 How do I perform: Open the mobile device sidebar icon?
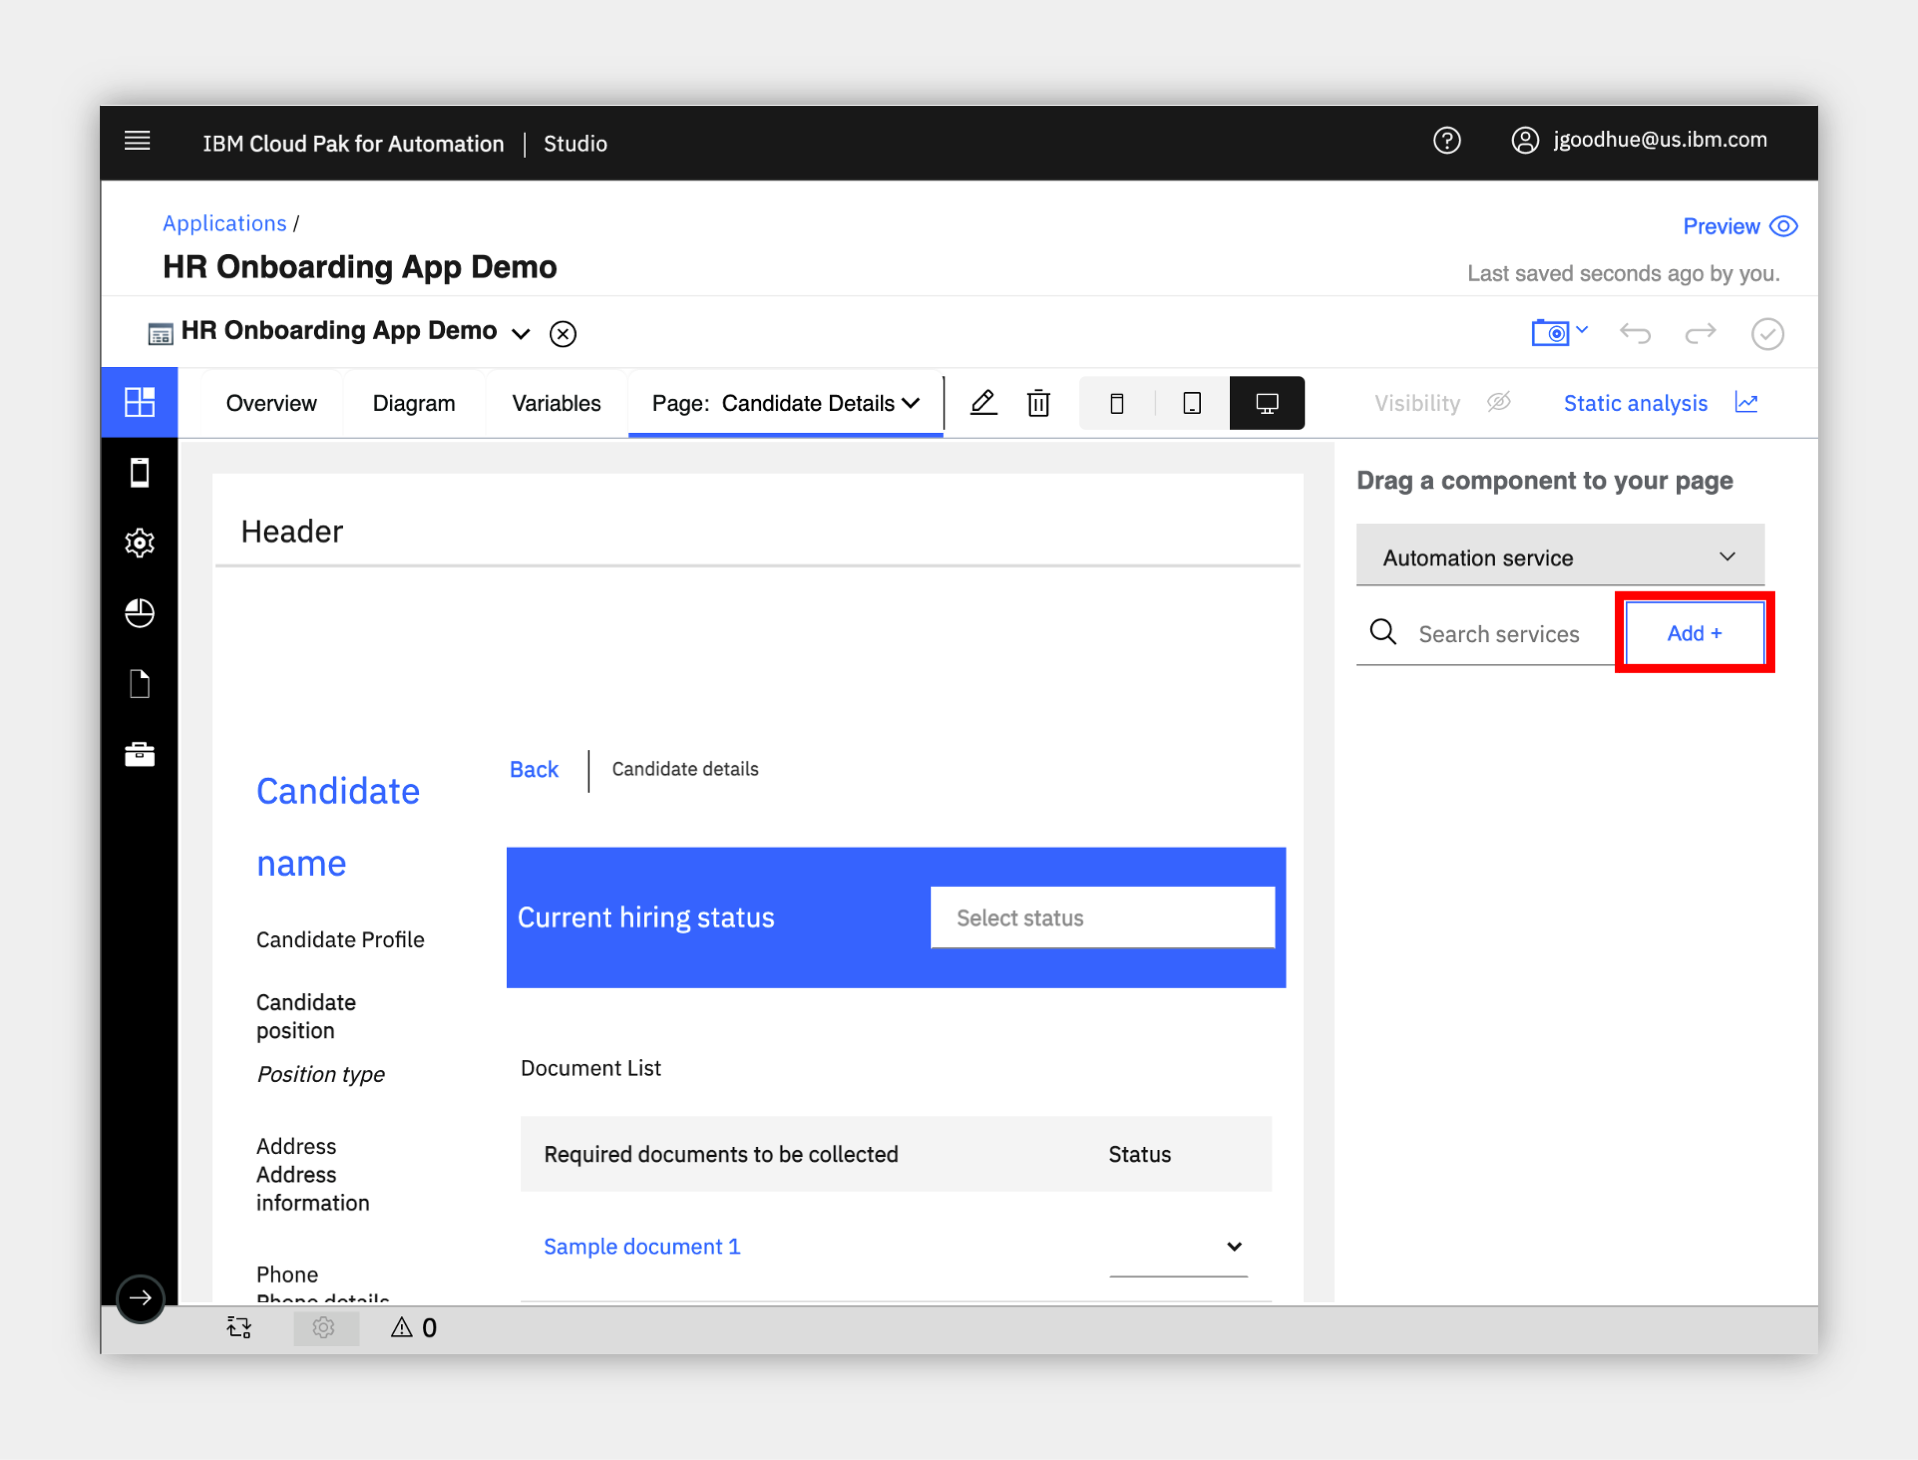(140, 472)
